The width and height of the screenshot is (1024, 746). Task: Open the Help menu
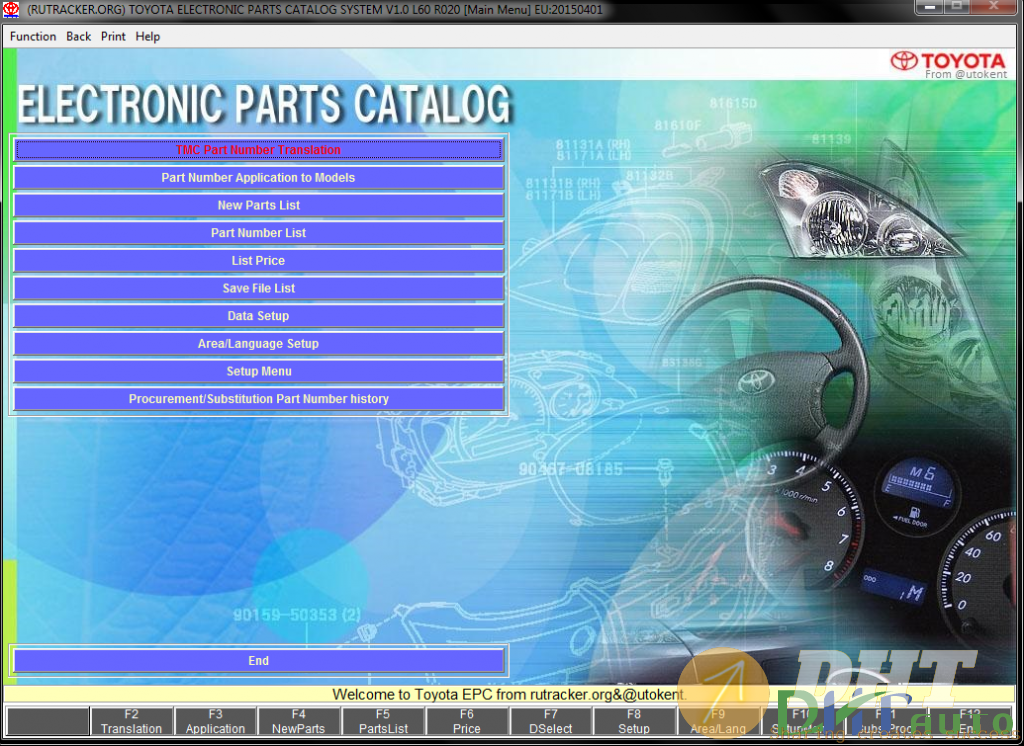(x=148, y=37)
